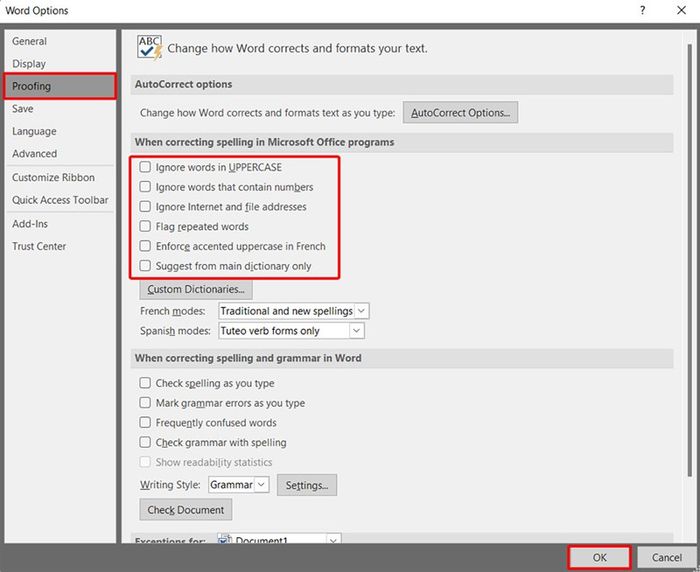Open the Help question mark button
Screen dimensions: 700x572
(x=642, y=10)
